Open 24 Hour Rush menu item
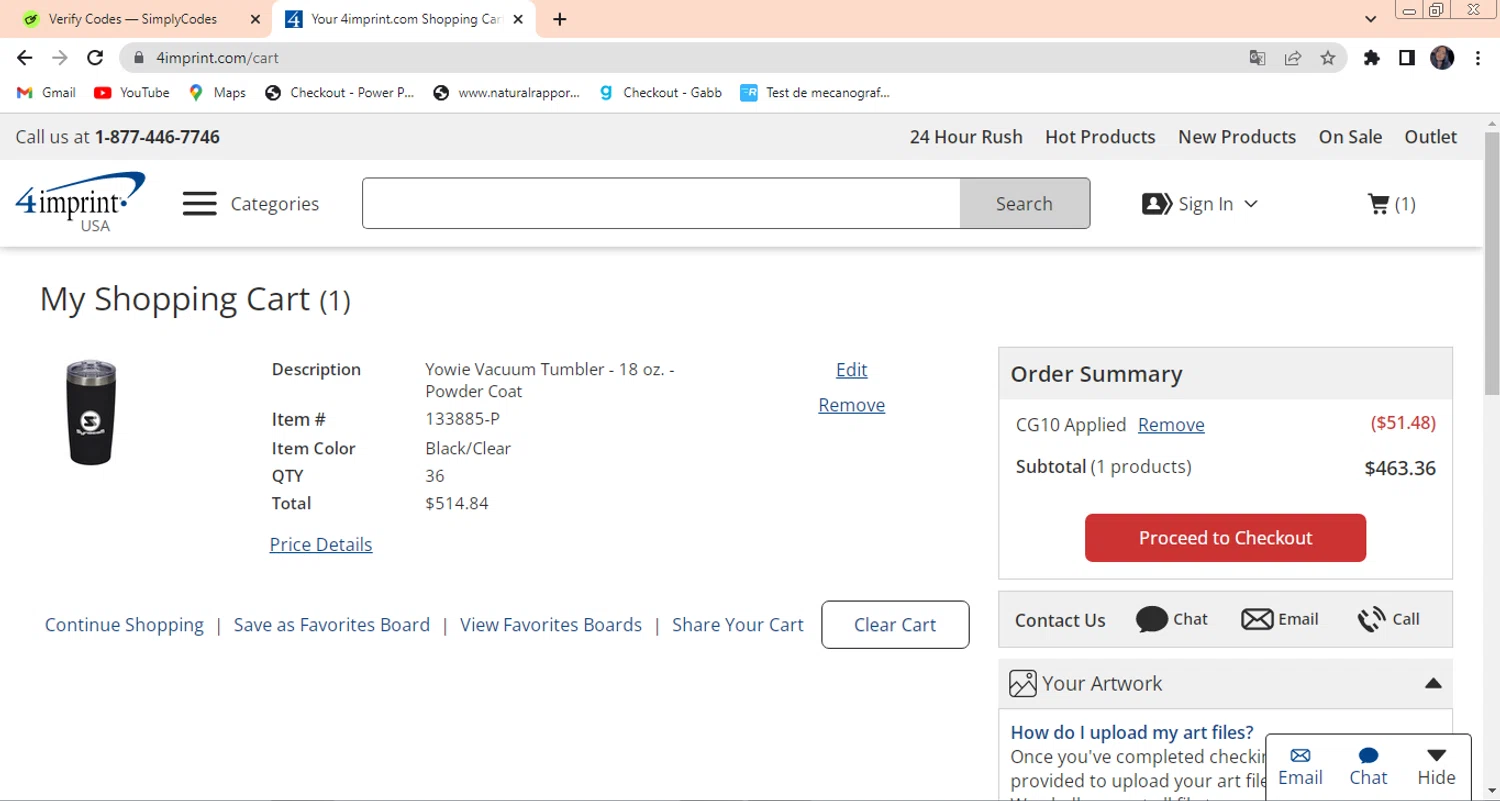This screenshot has height=801, width=1500. point(966,137)
